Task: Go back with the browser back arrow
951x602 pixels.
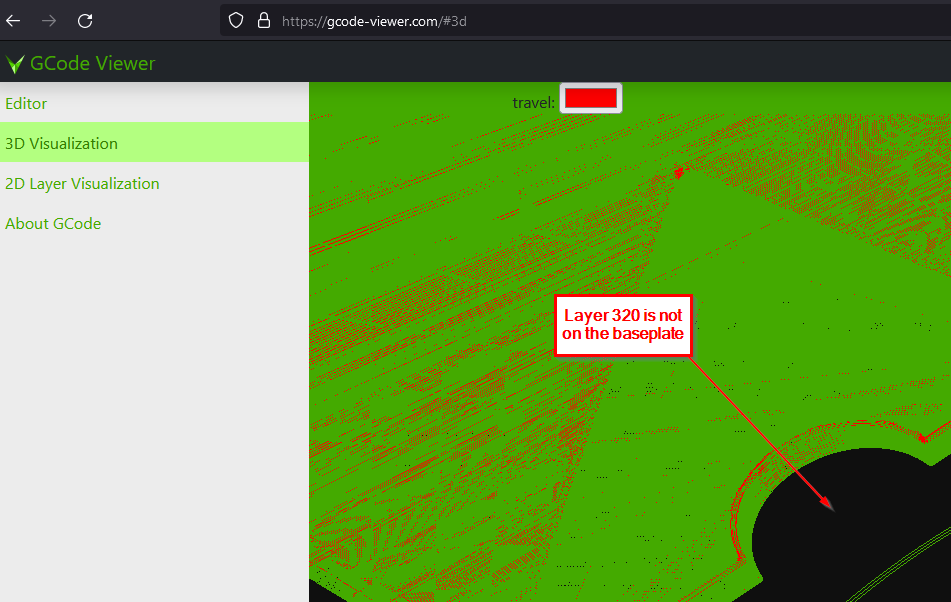Action: click(x=13, y=21)
